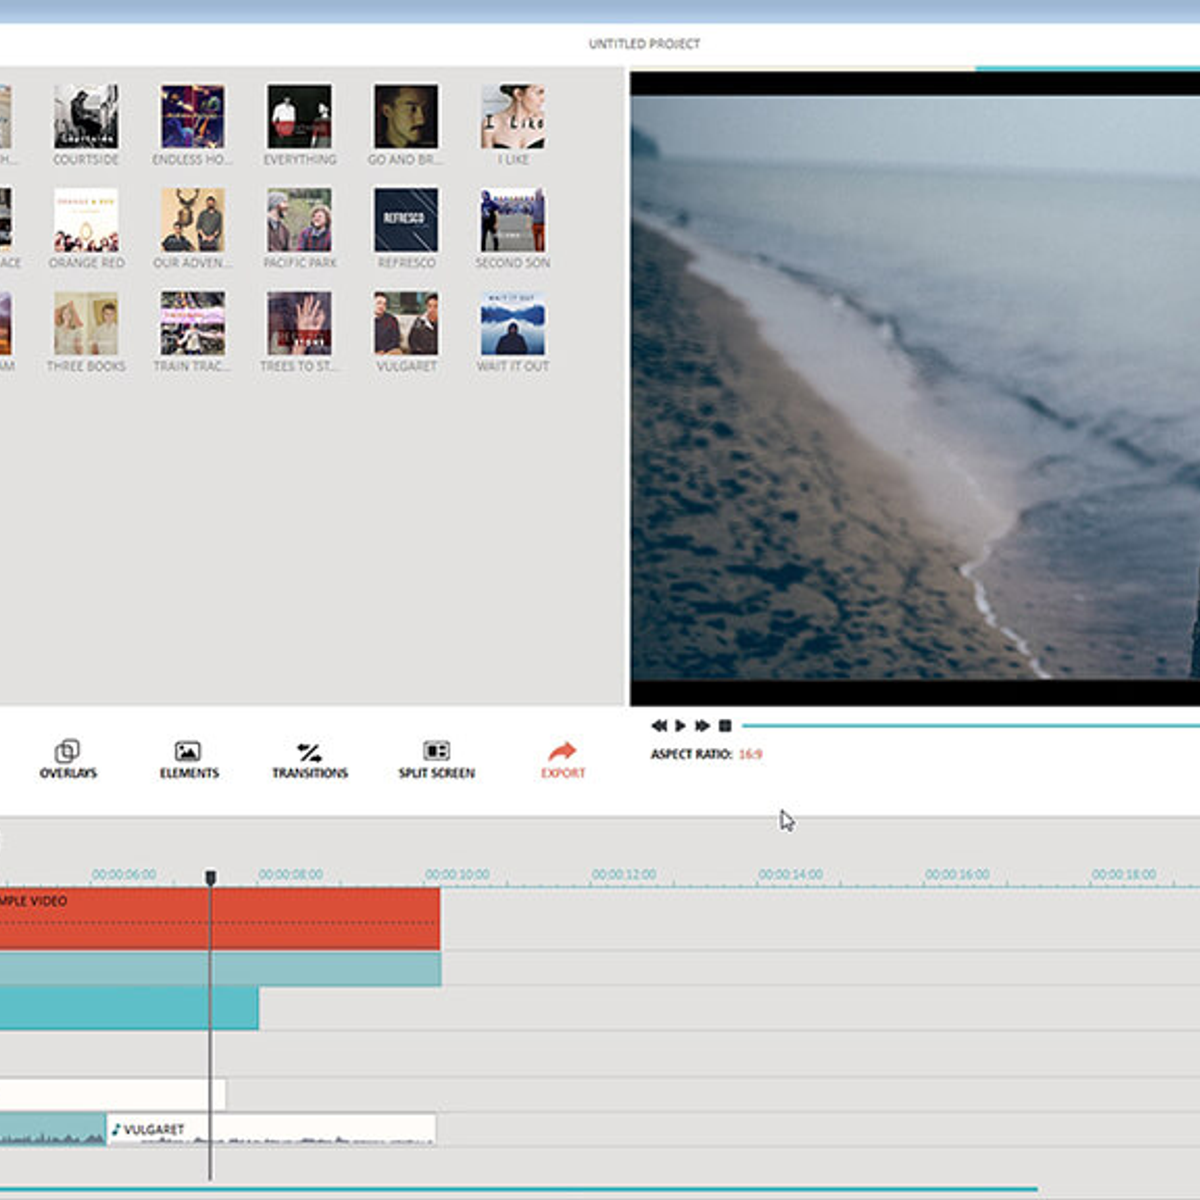Open the Elements library
The width and height of the screenshot is (1200, 1200).
coord(188,759)
